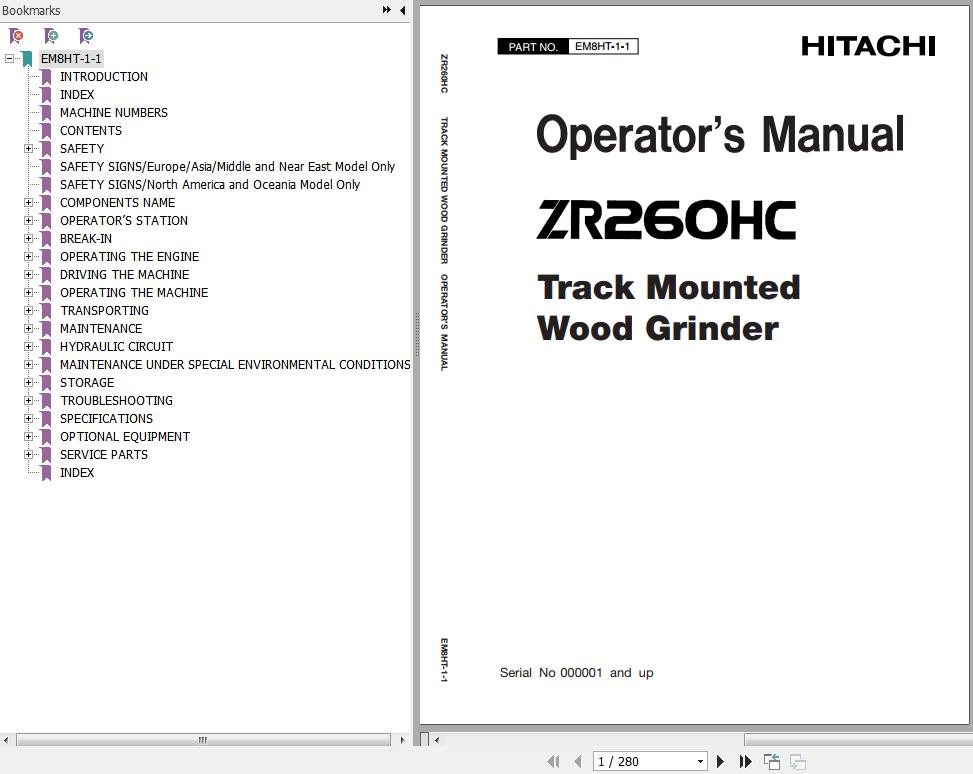Expand all bookmarks double-arrow icon
973x774 pixels.
pos(387,10)
